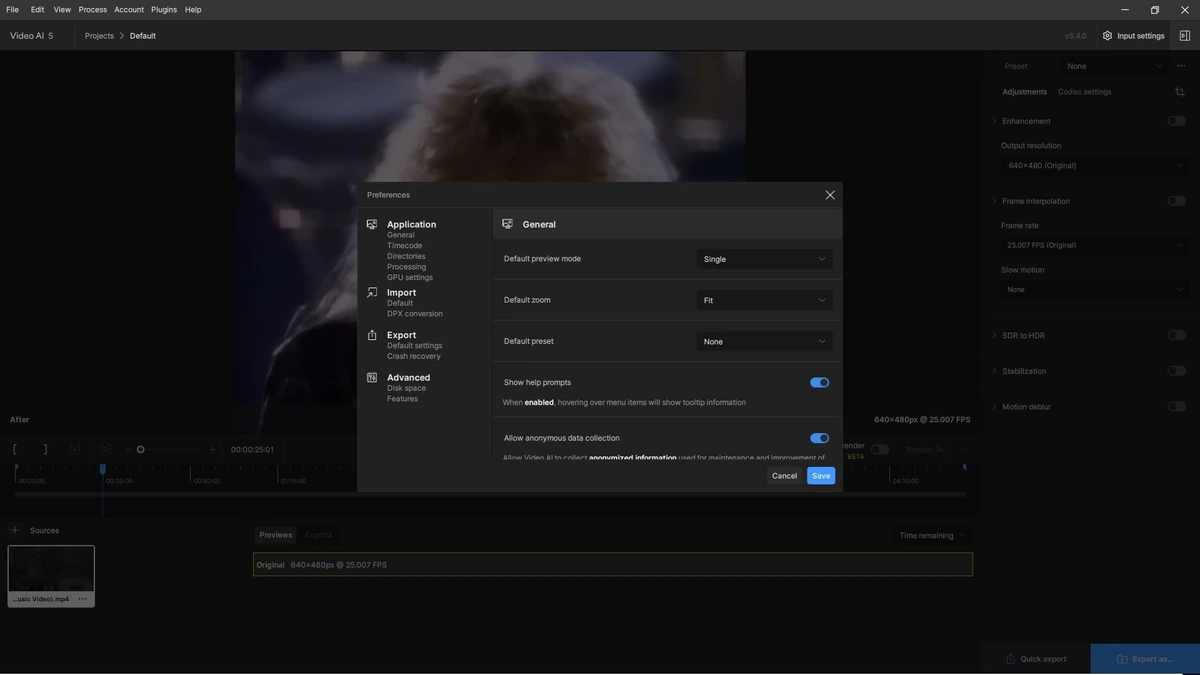Enable the Enhancement toggle
The height and width of the screenshot is (675, 1200).
(x=1177, y=121)
